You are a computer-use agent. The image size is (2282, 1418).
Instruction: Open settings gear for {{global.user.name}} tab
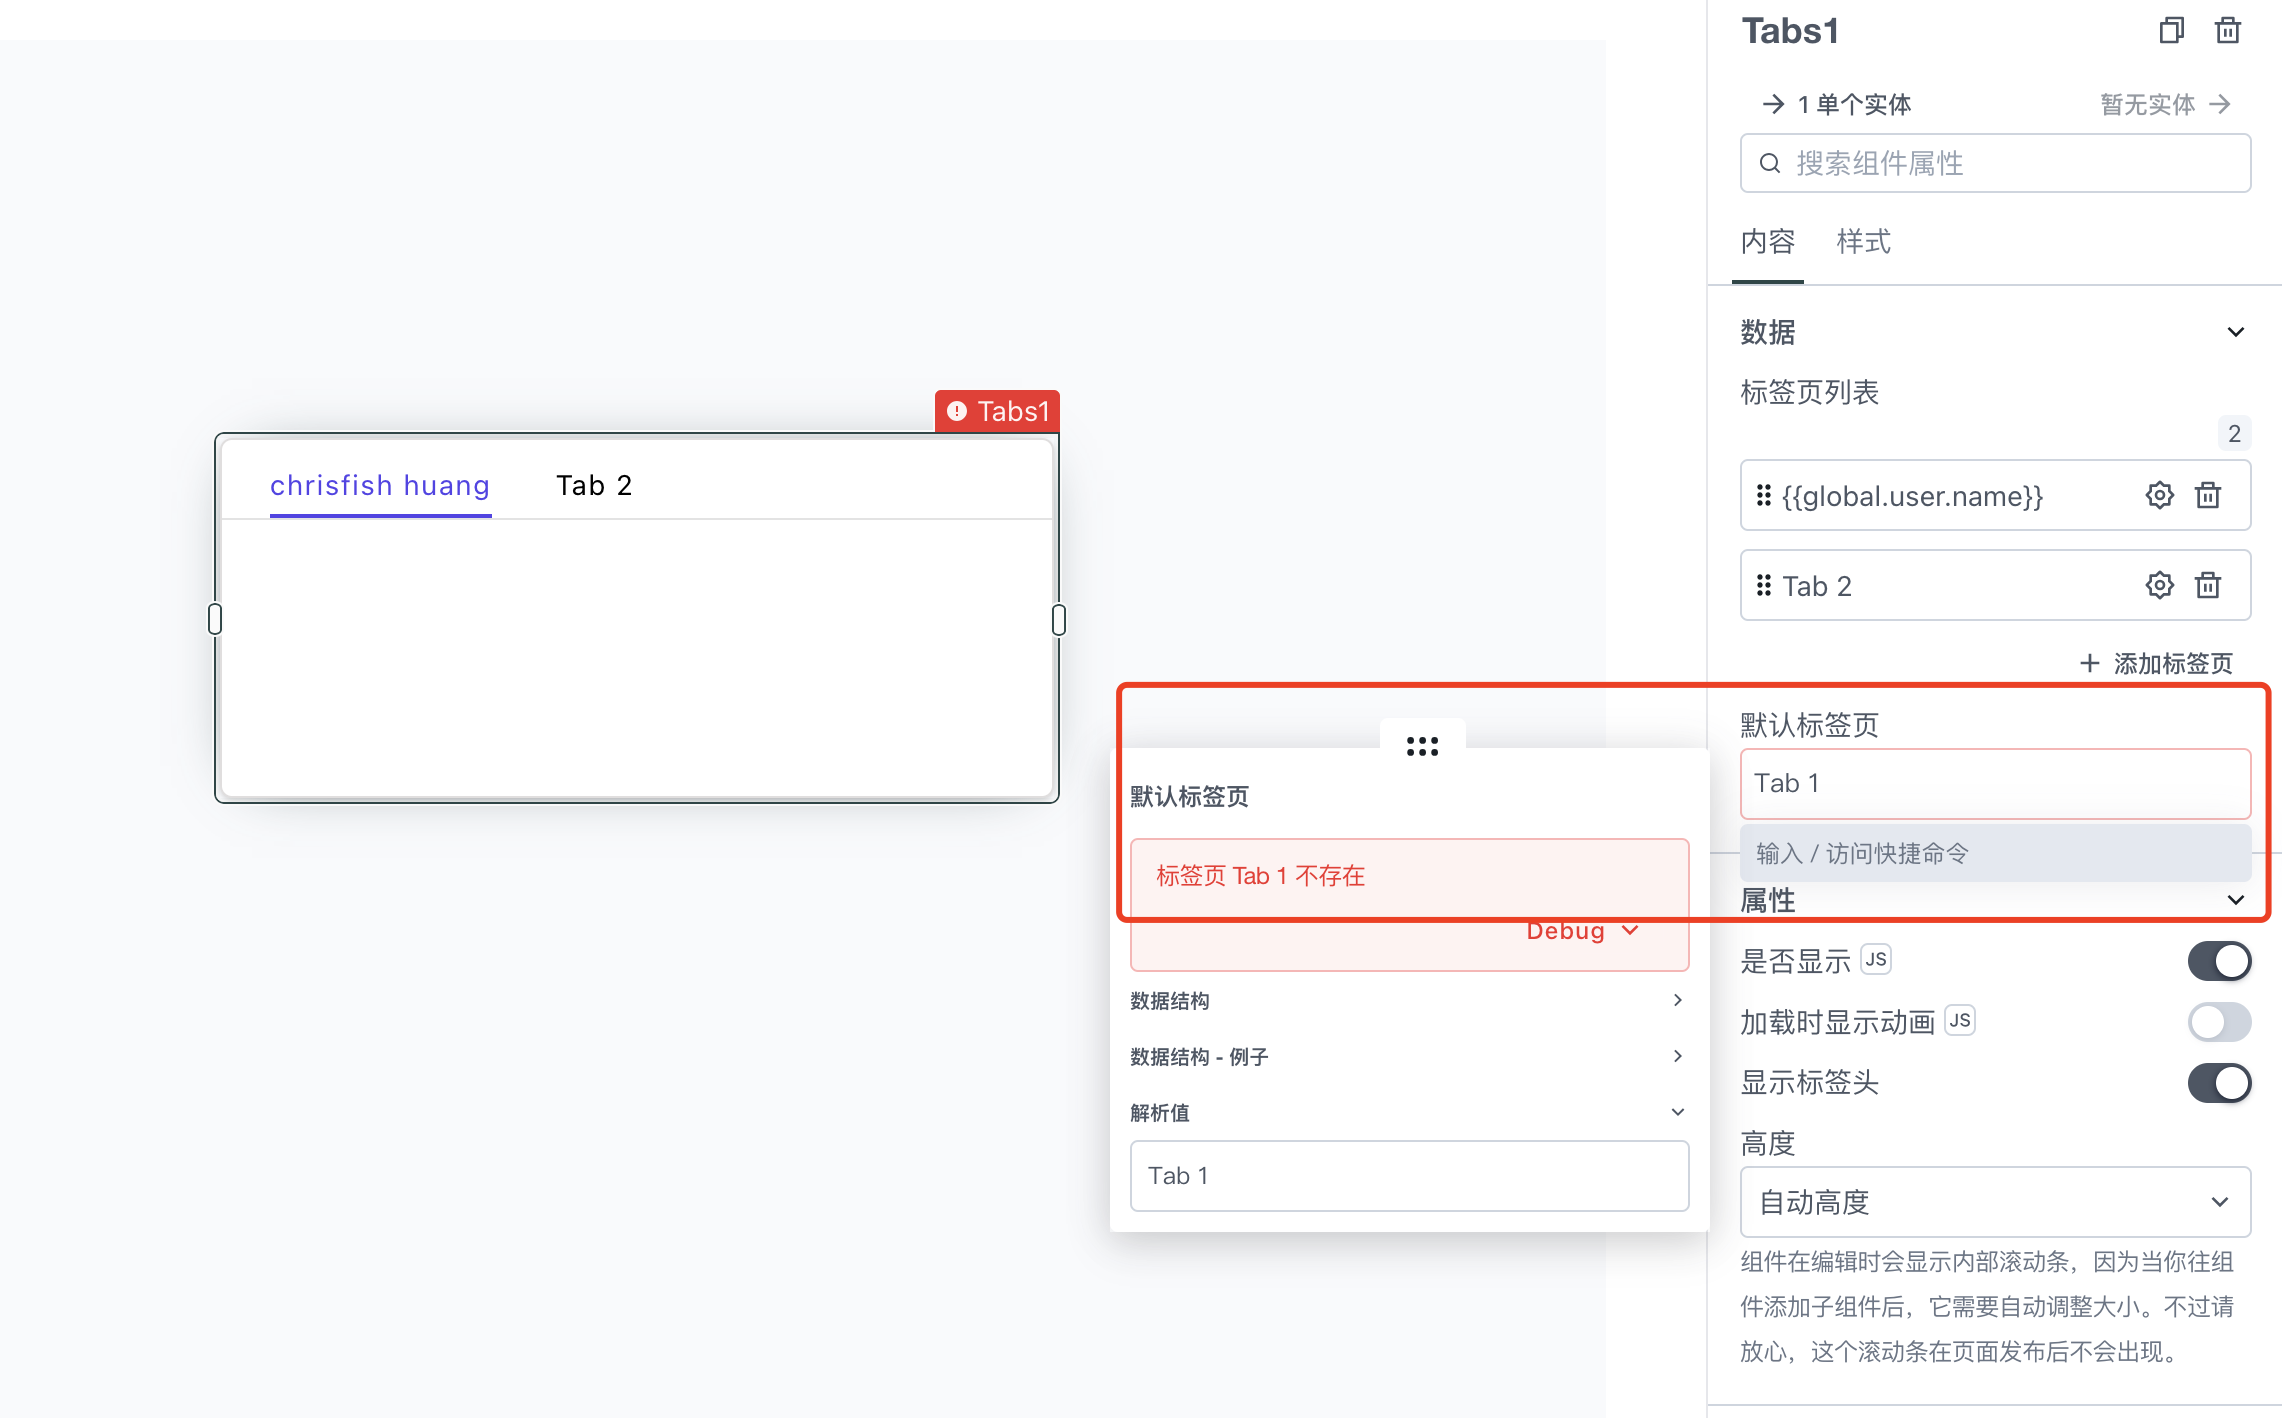click(x=2159, y=495)
